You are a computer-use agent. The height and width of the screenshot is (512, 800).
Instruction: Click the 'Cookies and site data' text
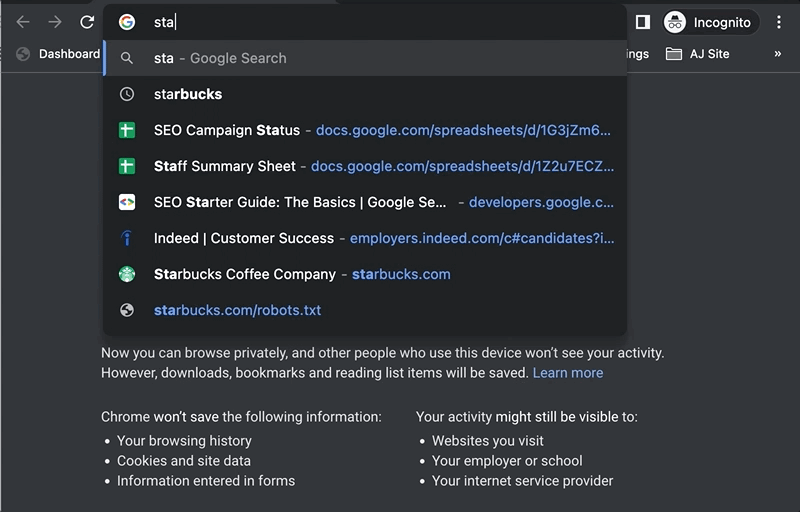click(x=184, y=460)
